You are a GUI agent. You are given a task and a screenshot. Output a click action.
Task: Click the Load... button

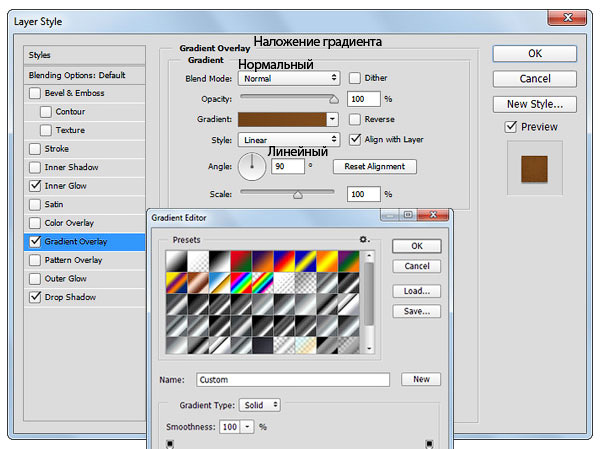(x=417, y=291)
